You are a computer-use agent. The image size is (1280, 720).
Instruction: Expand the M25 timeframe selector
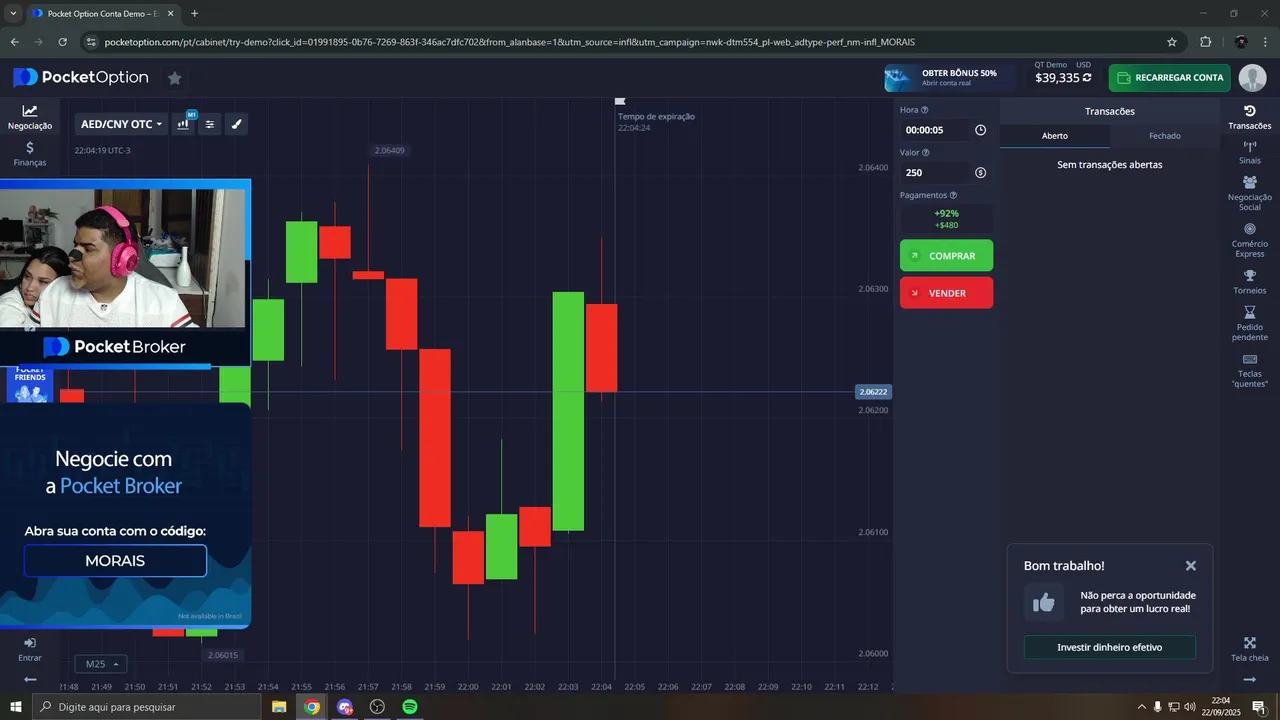pyautogui.click(x=101, y=664)
